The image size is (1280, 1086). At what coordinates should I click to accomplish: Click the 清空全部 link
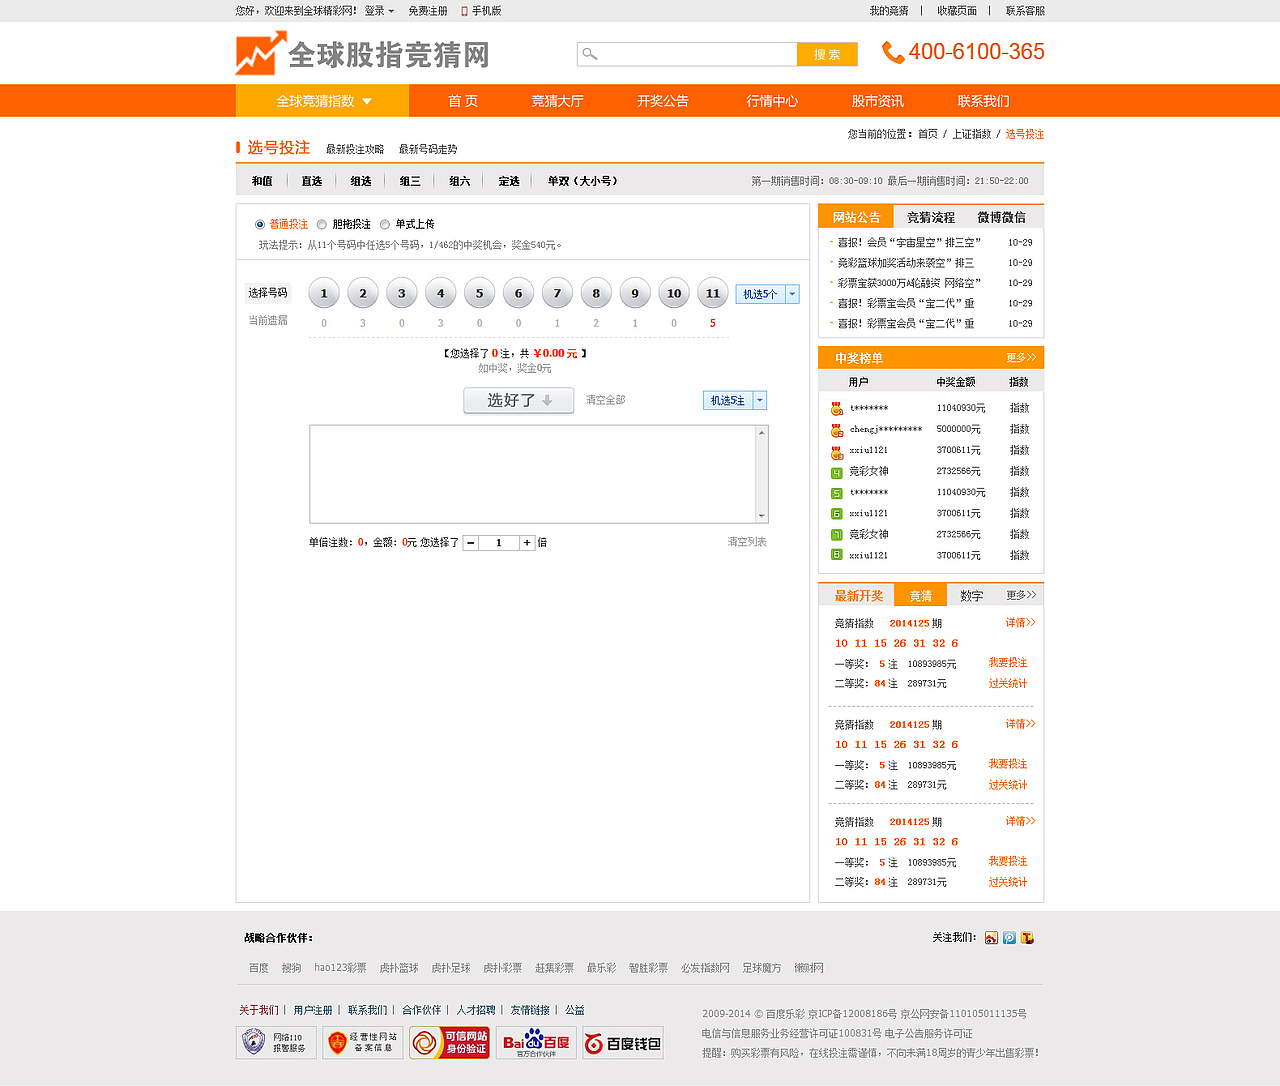tap(605, 400)
